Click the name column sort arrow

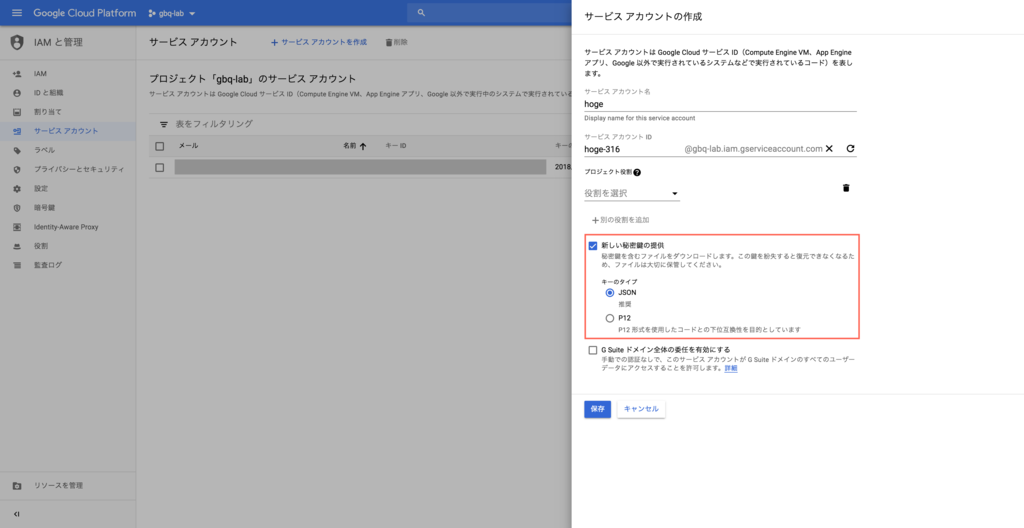pos(363,146)
